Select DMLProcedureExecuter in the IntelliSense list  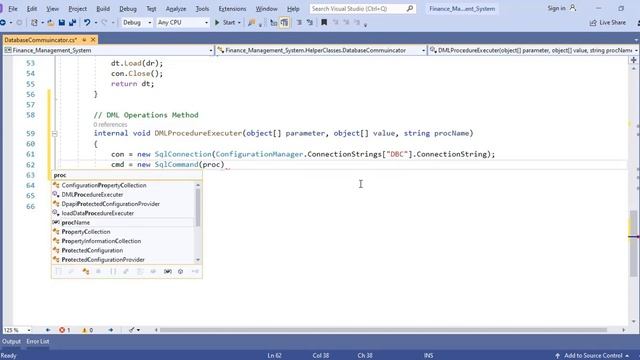pyautogui.click(x=123, y=195)
